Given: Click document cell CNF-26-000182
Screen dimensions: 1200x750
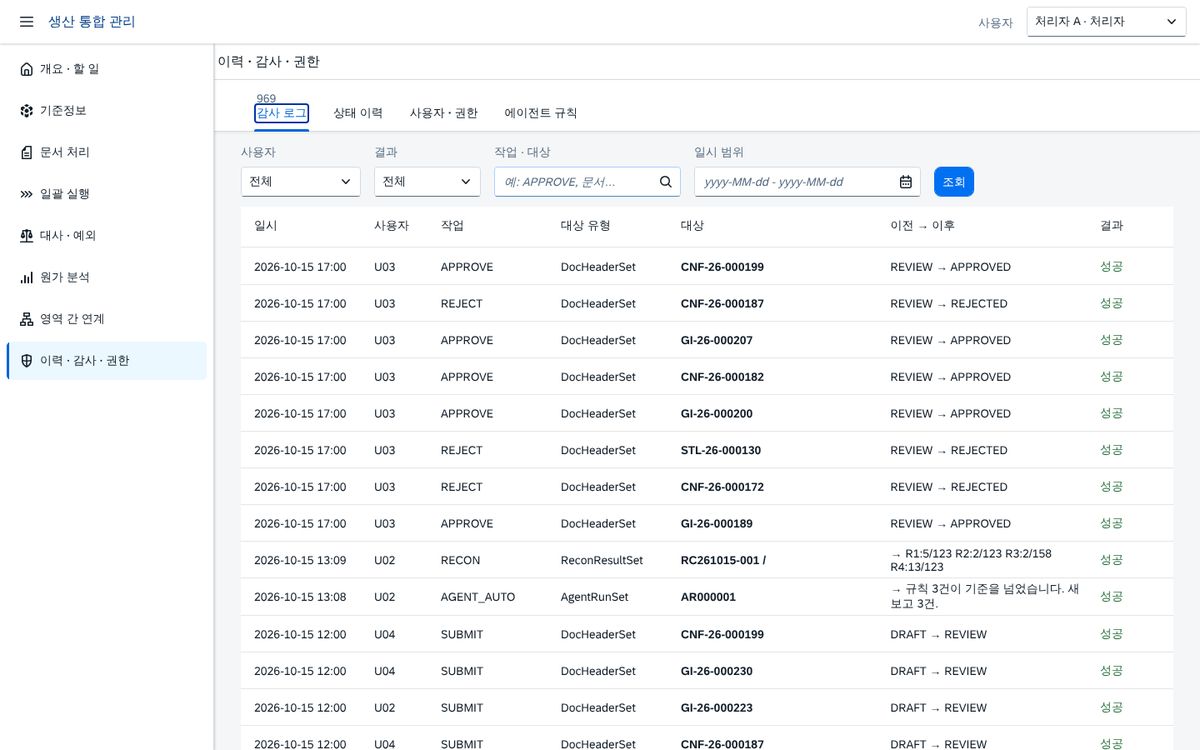Looking at the screenshot, I should click(722, 377).
